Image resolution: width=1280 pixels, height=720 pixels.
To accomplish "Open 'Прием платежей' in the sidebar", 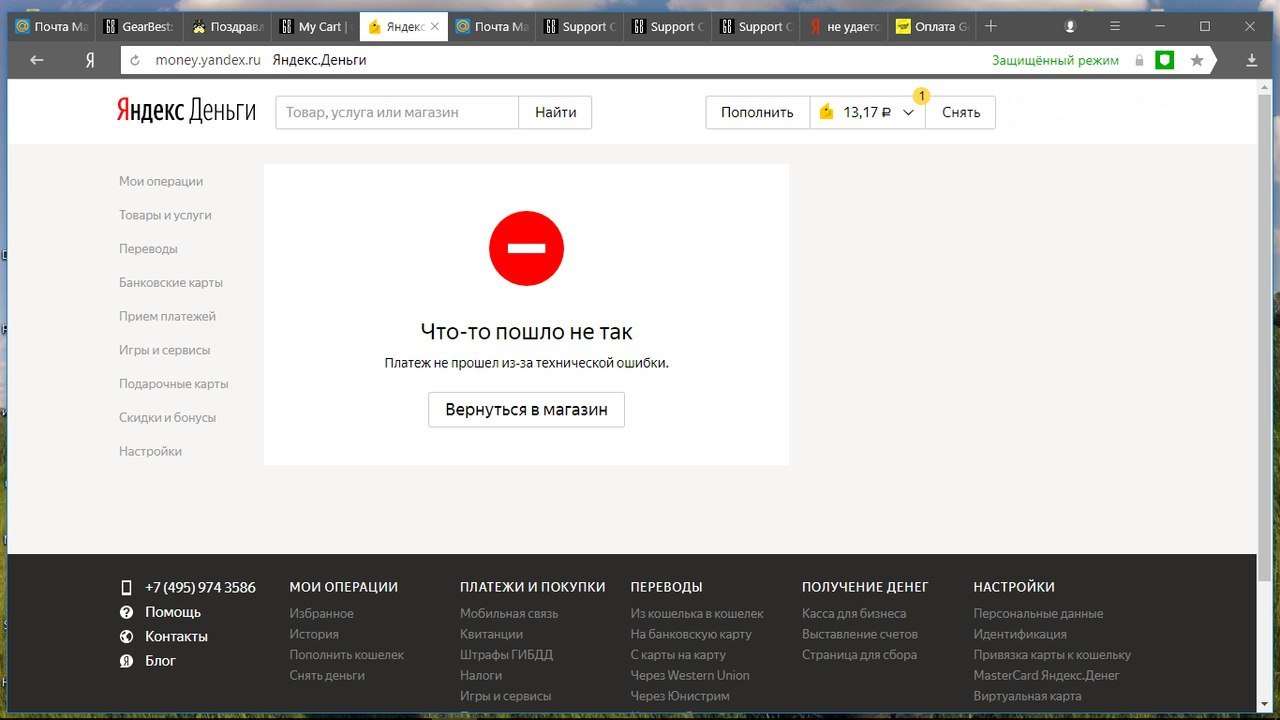I will click(x=167, y=316).
